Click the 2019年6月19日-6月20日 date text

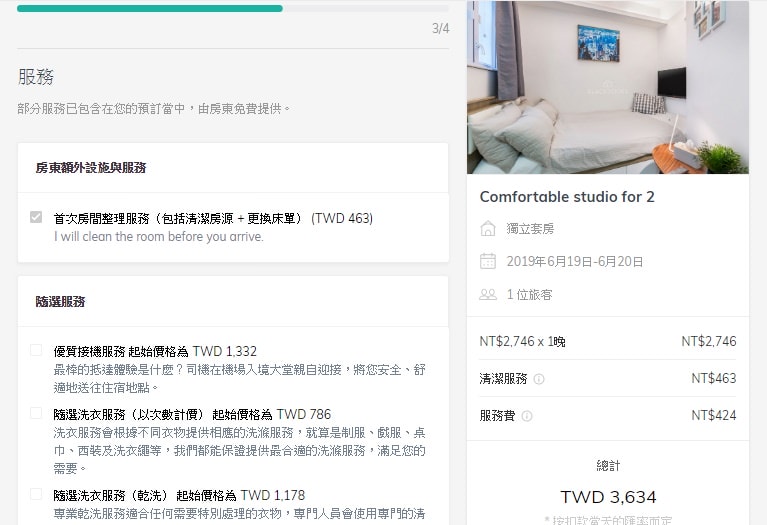click(x=575, y=262)
